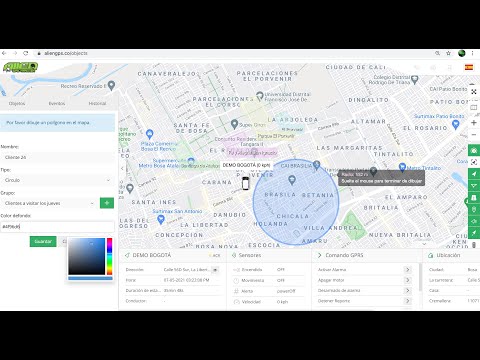Click the green left-arrow button in sidebar

(474, 221)
